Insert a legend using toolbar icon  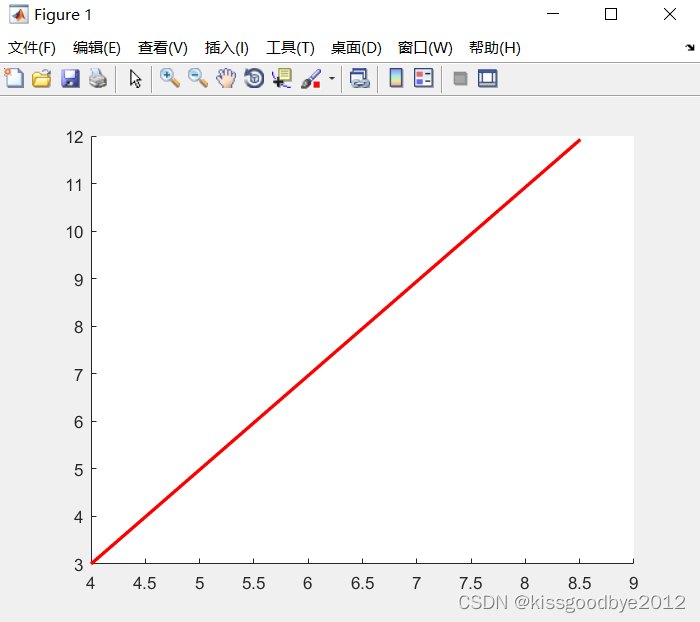click(424, 78)
